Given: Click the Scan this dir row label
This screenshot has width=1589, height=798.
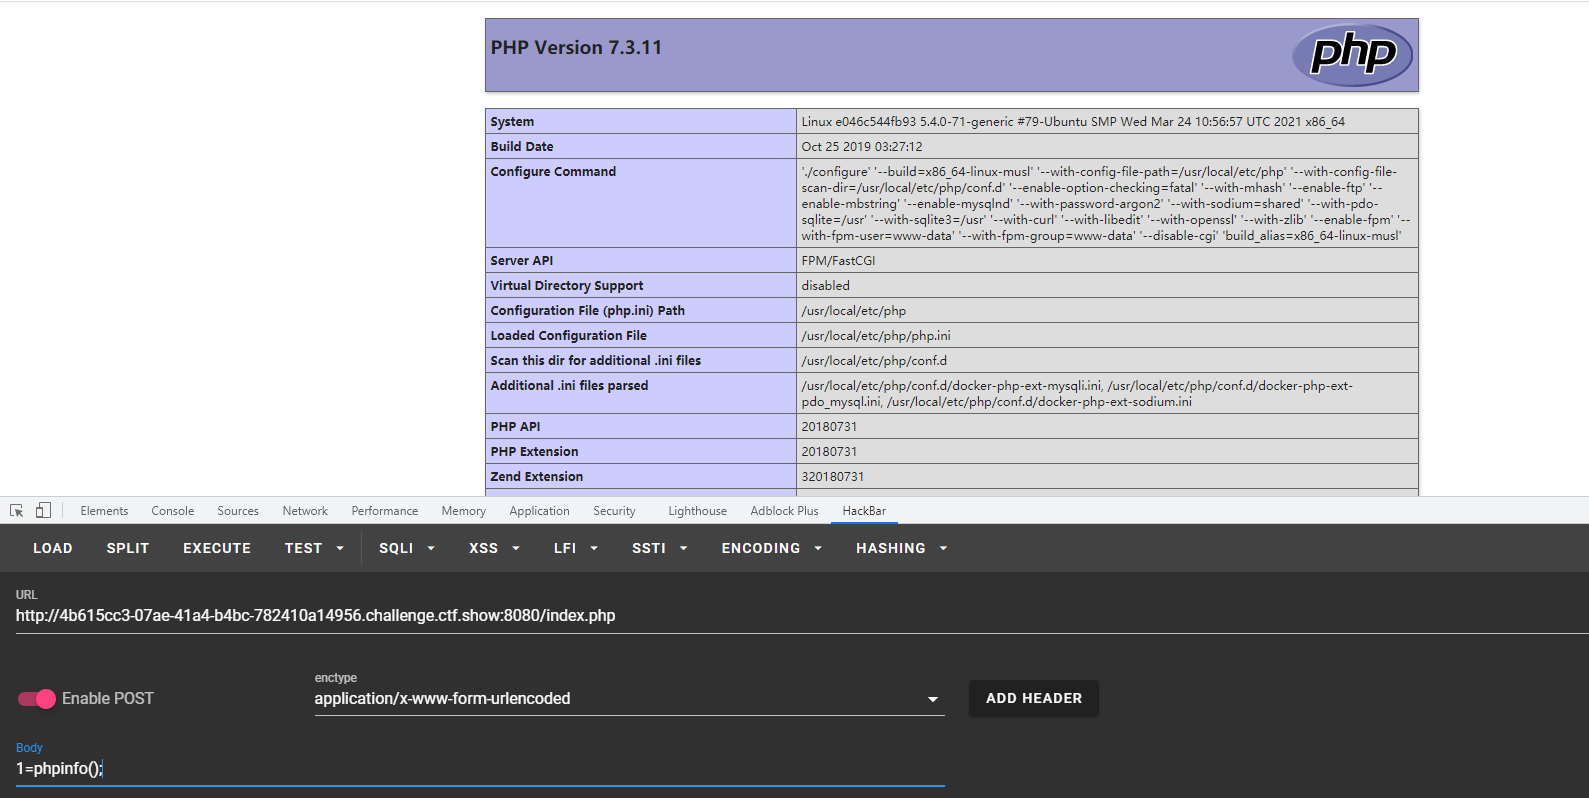Looking at the screenshot, I should pos(596,360).
